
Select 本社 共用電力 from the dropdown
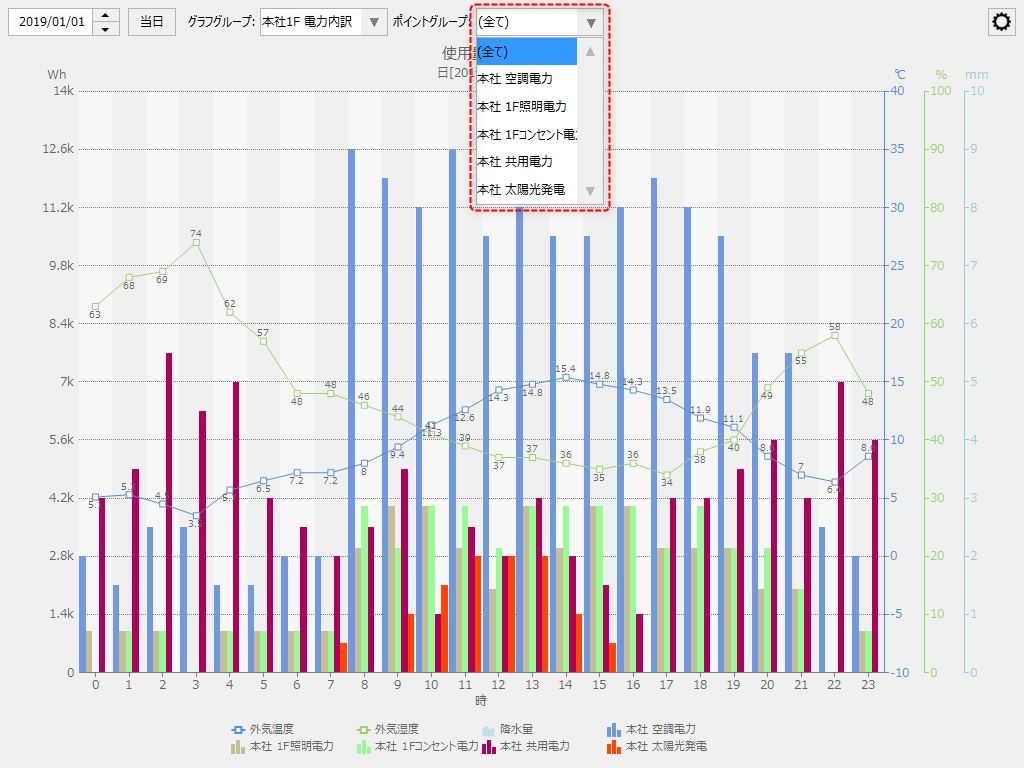(527, 161)
